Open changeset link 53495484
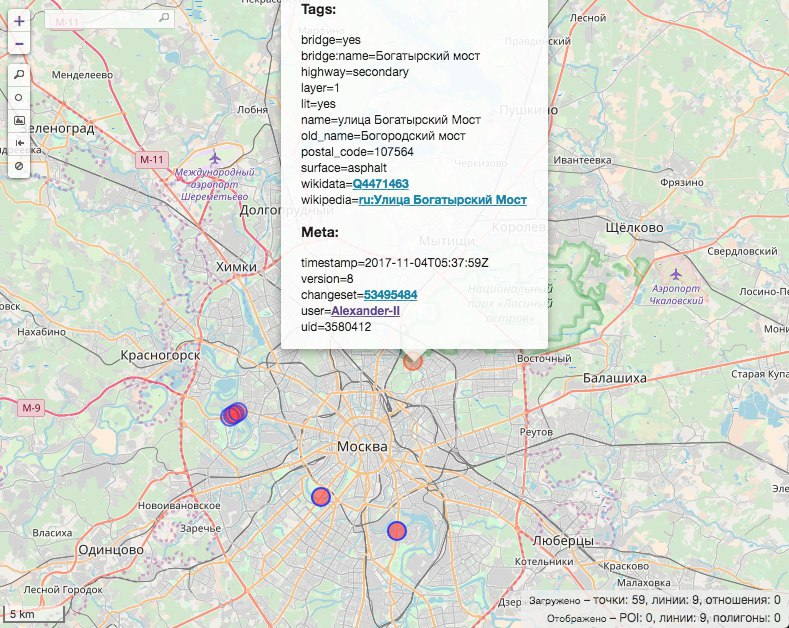 pos(390,295)
